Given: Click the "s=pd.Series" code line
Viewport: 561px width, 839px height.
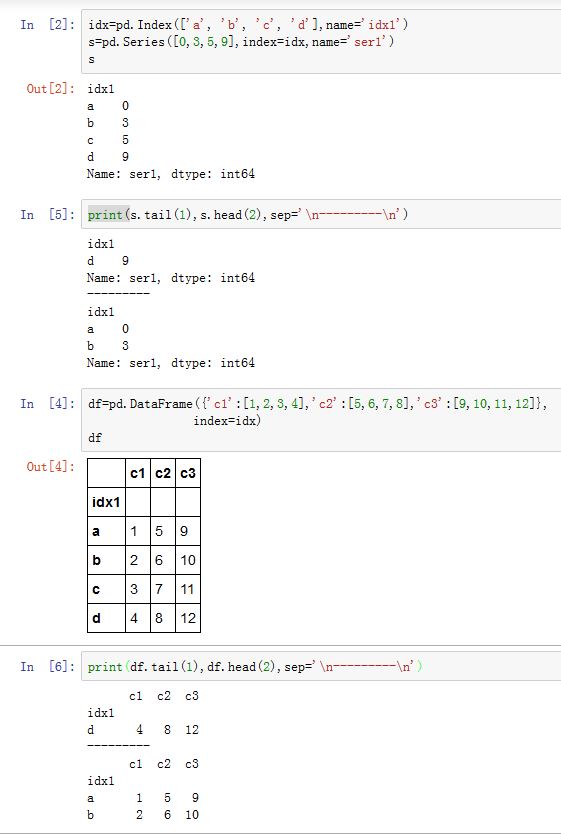Looking at the screenshot, I should click(241, 42).
